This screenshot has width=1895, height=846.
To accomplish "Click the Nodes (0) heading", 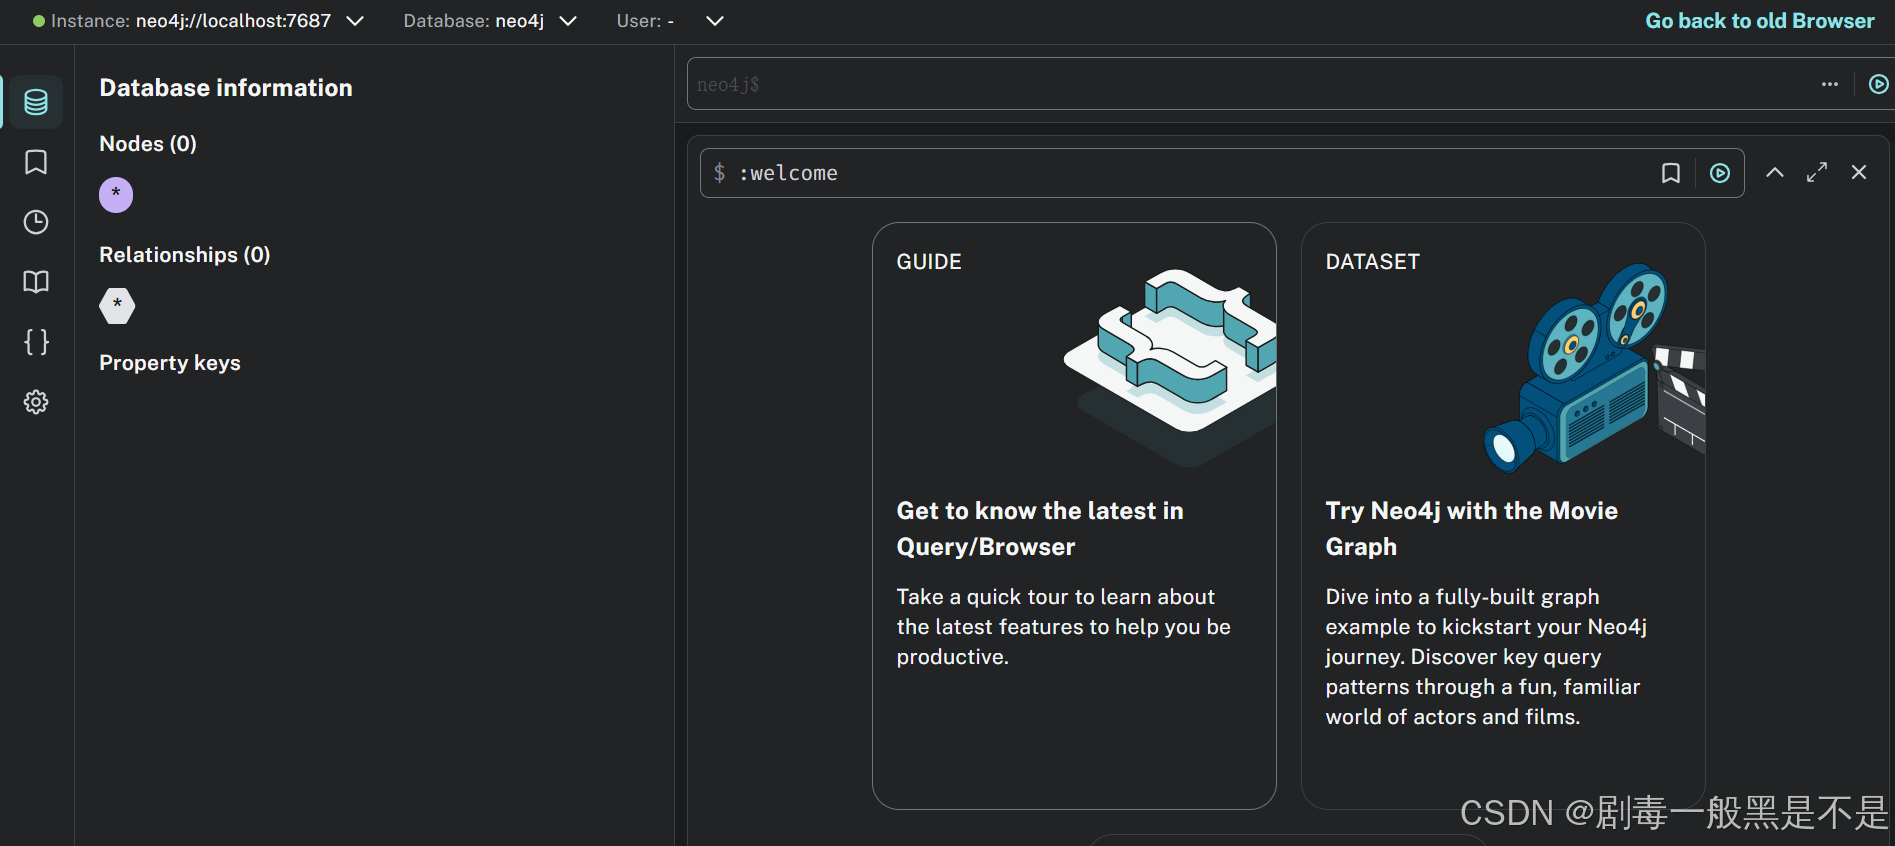I will click(x=148, y=144).
